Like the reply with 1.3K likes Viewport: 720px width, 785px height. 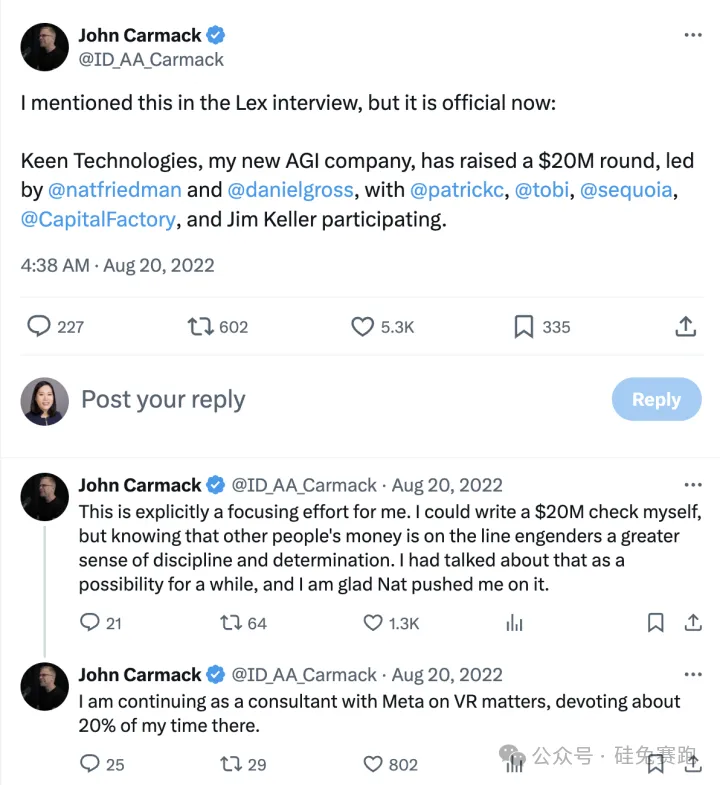pyautogui.click(x=373, y=623)
